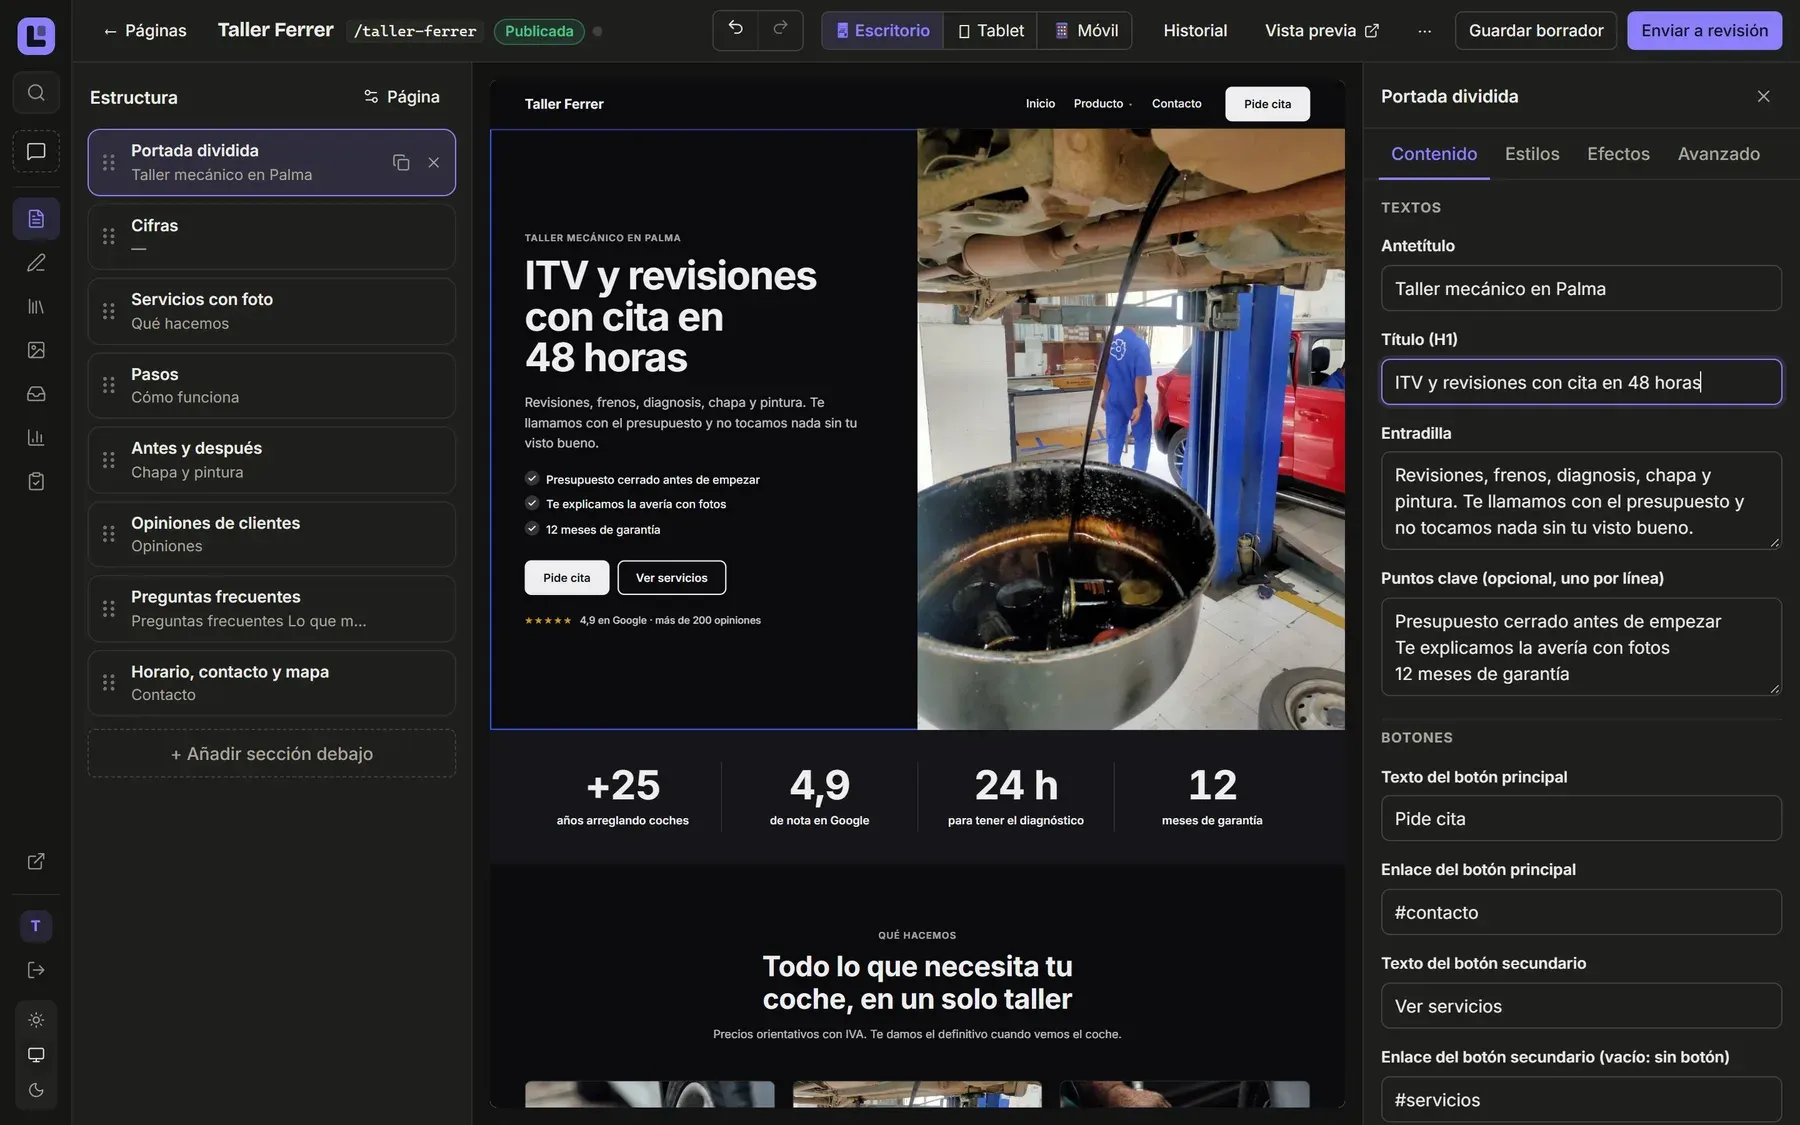Switch preview to Tablet view
The height and width of the screenshot is (1125, 1800).
point(991,31)
